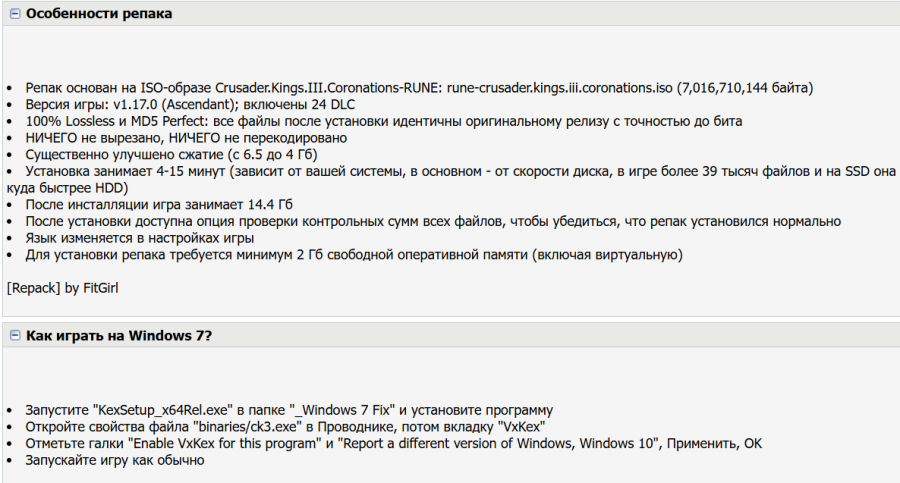The image size is (900, 483).
Task: Click the _Windows 7 Fix folder name
Action: coord(342,410)
